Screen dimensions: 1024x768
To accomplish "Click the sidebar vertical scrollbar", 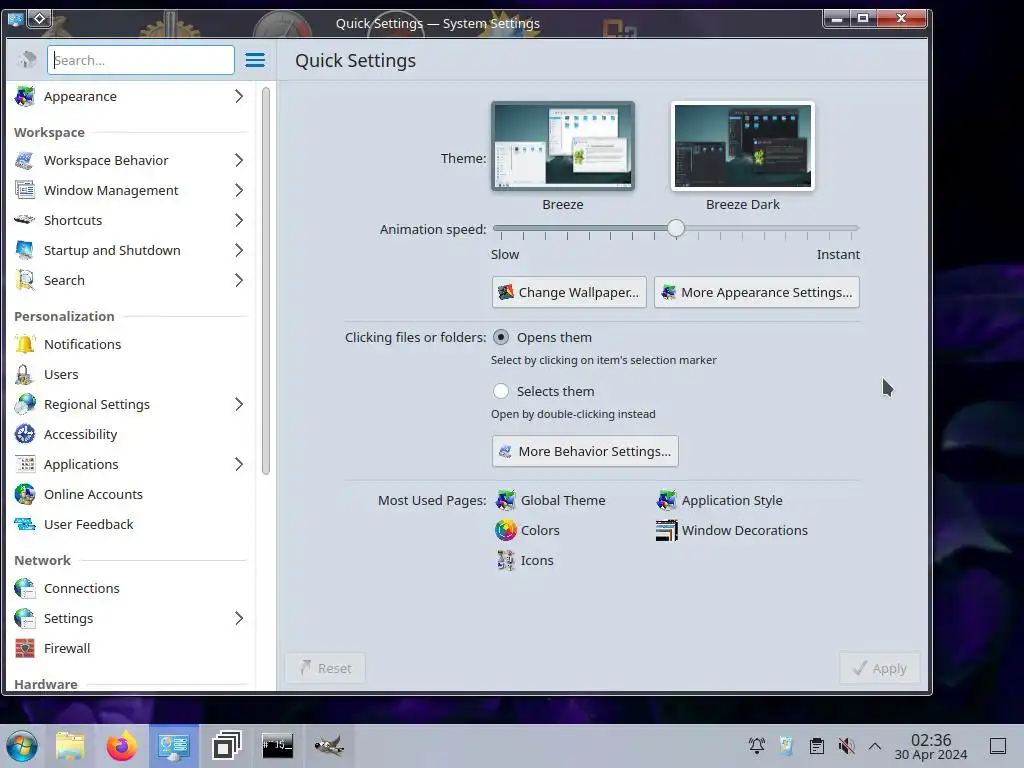I will pyautogui.click(x=266, y=281).
